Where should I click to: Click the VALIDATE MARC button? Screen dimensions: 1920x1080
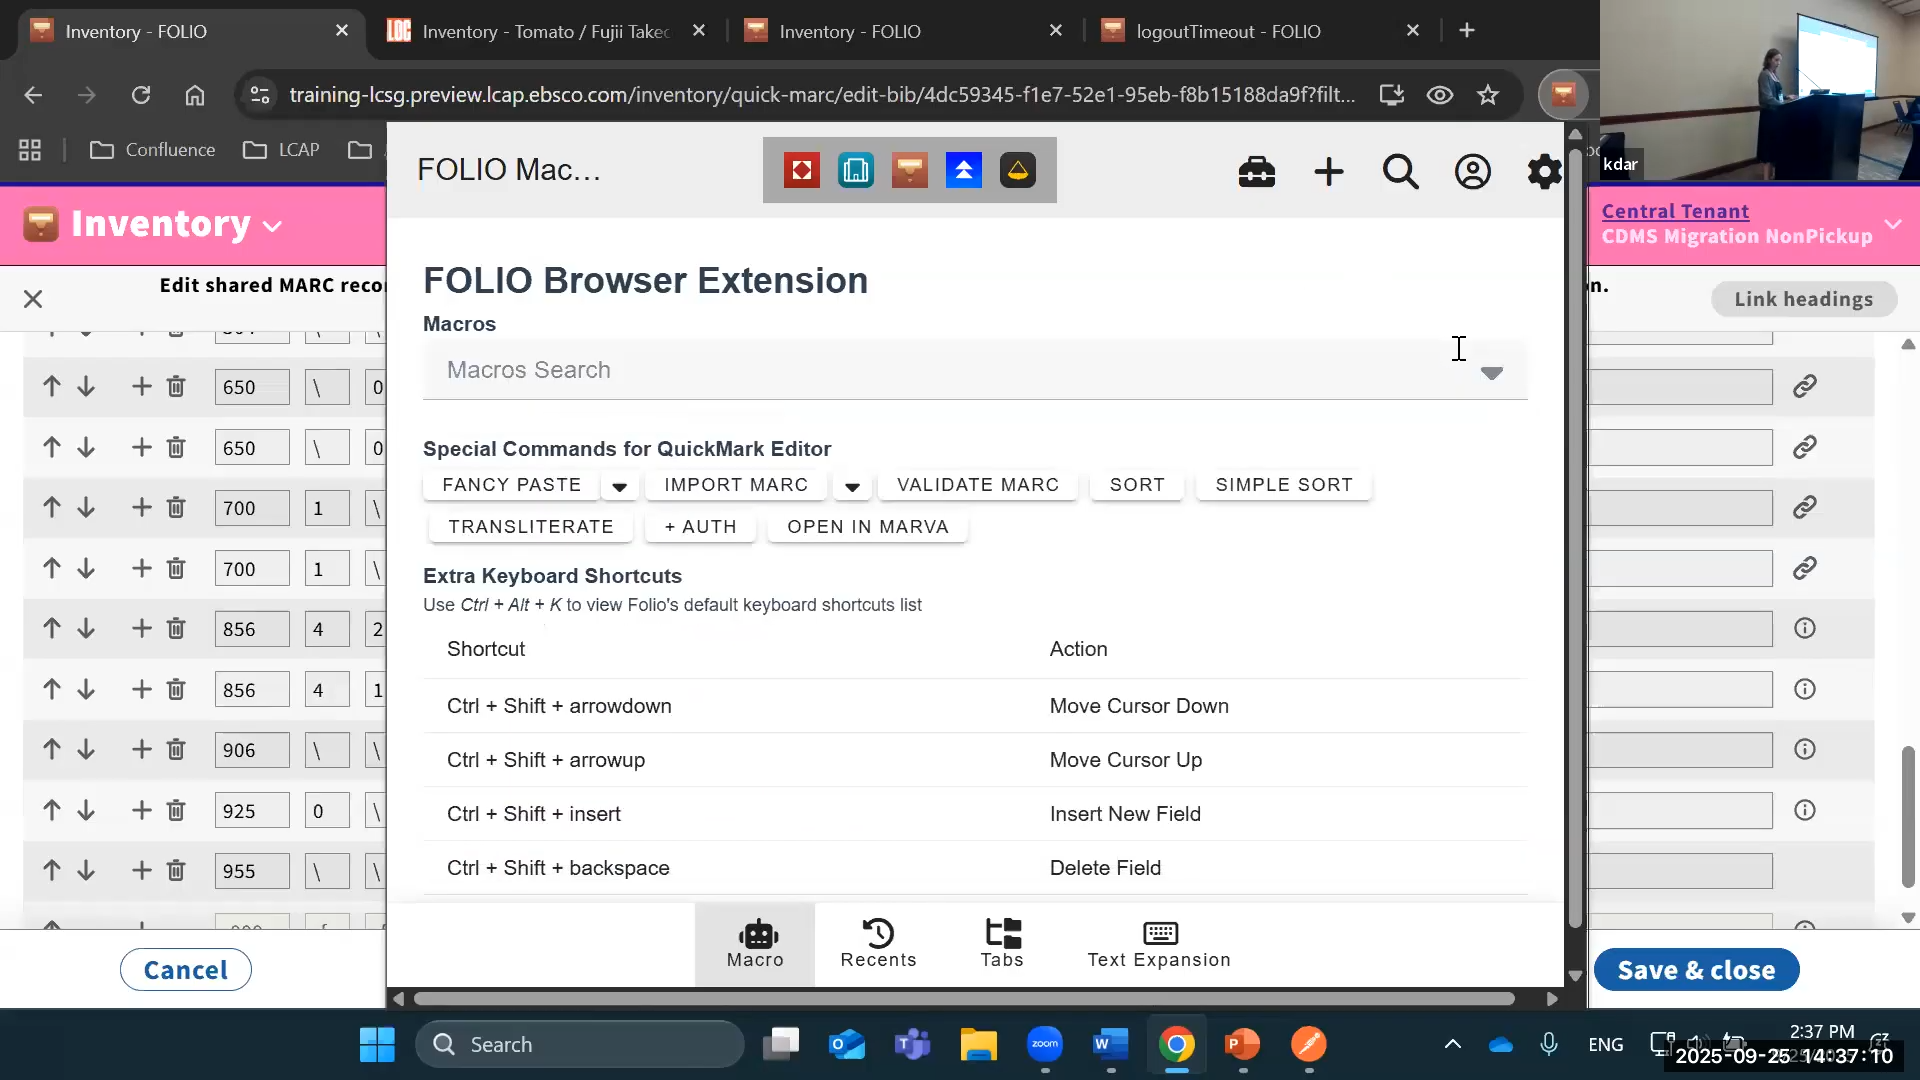click(x=977, y=485)
